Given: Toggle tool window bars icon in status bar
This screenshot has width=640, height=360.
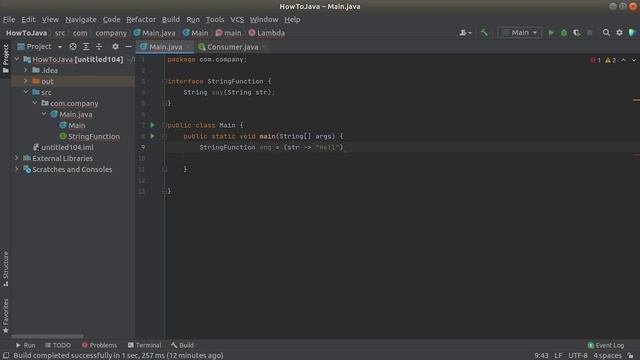Looking at the screenshot, I should [6, 356].
